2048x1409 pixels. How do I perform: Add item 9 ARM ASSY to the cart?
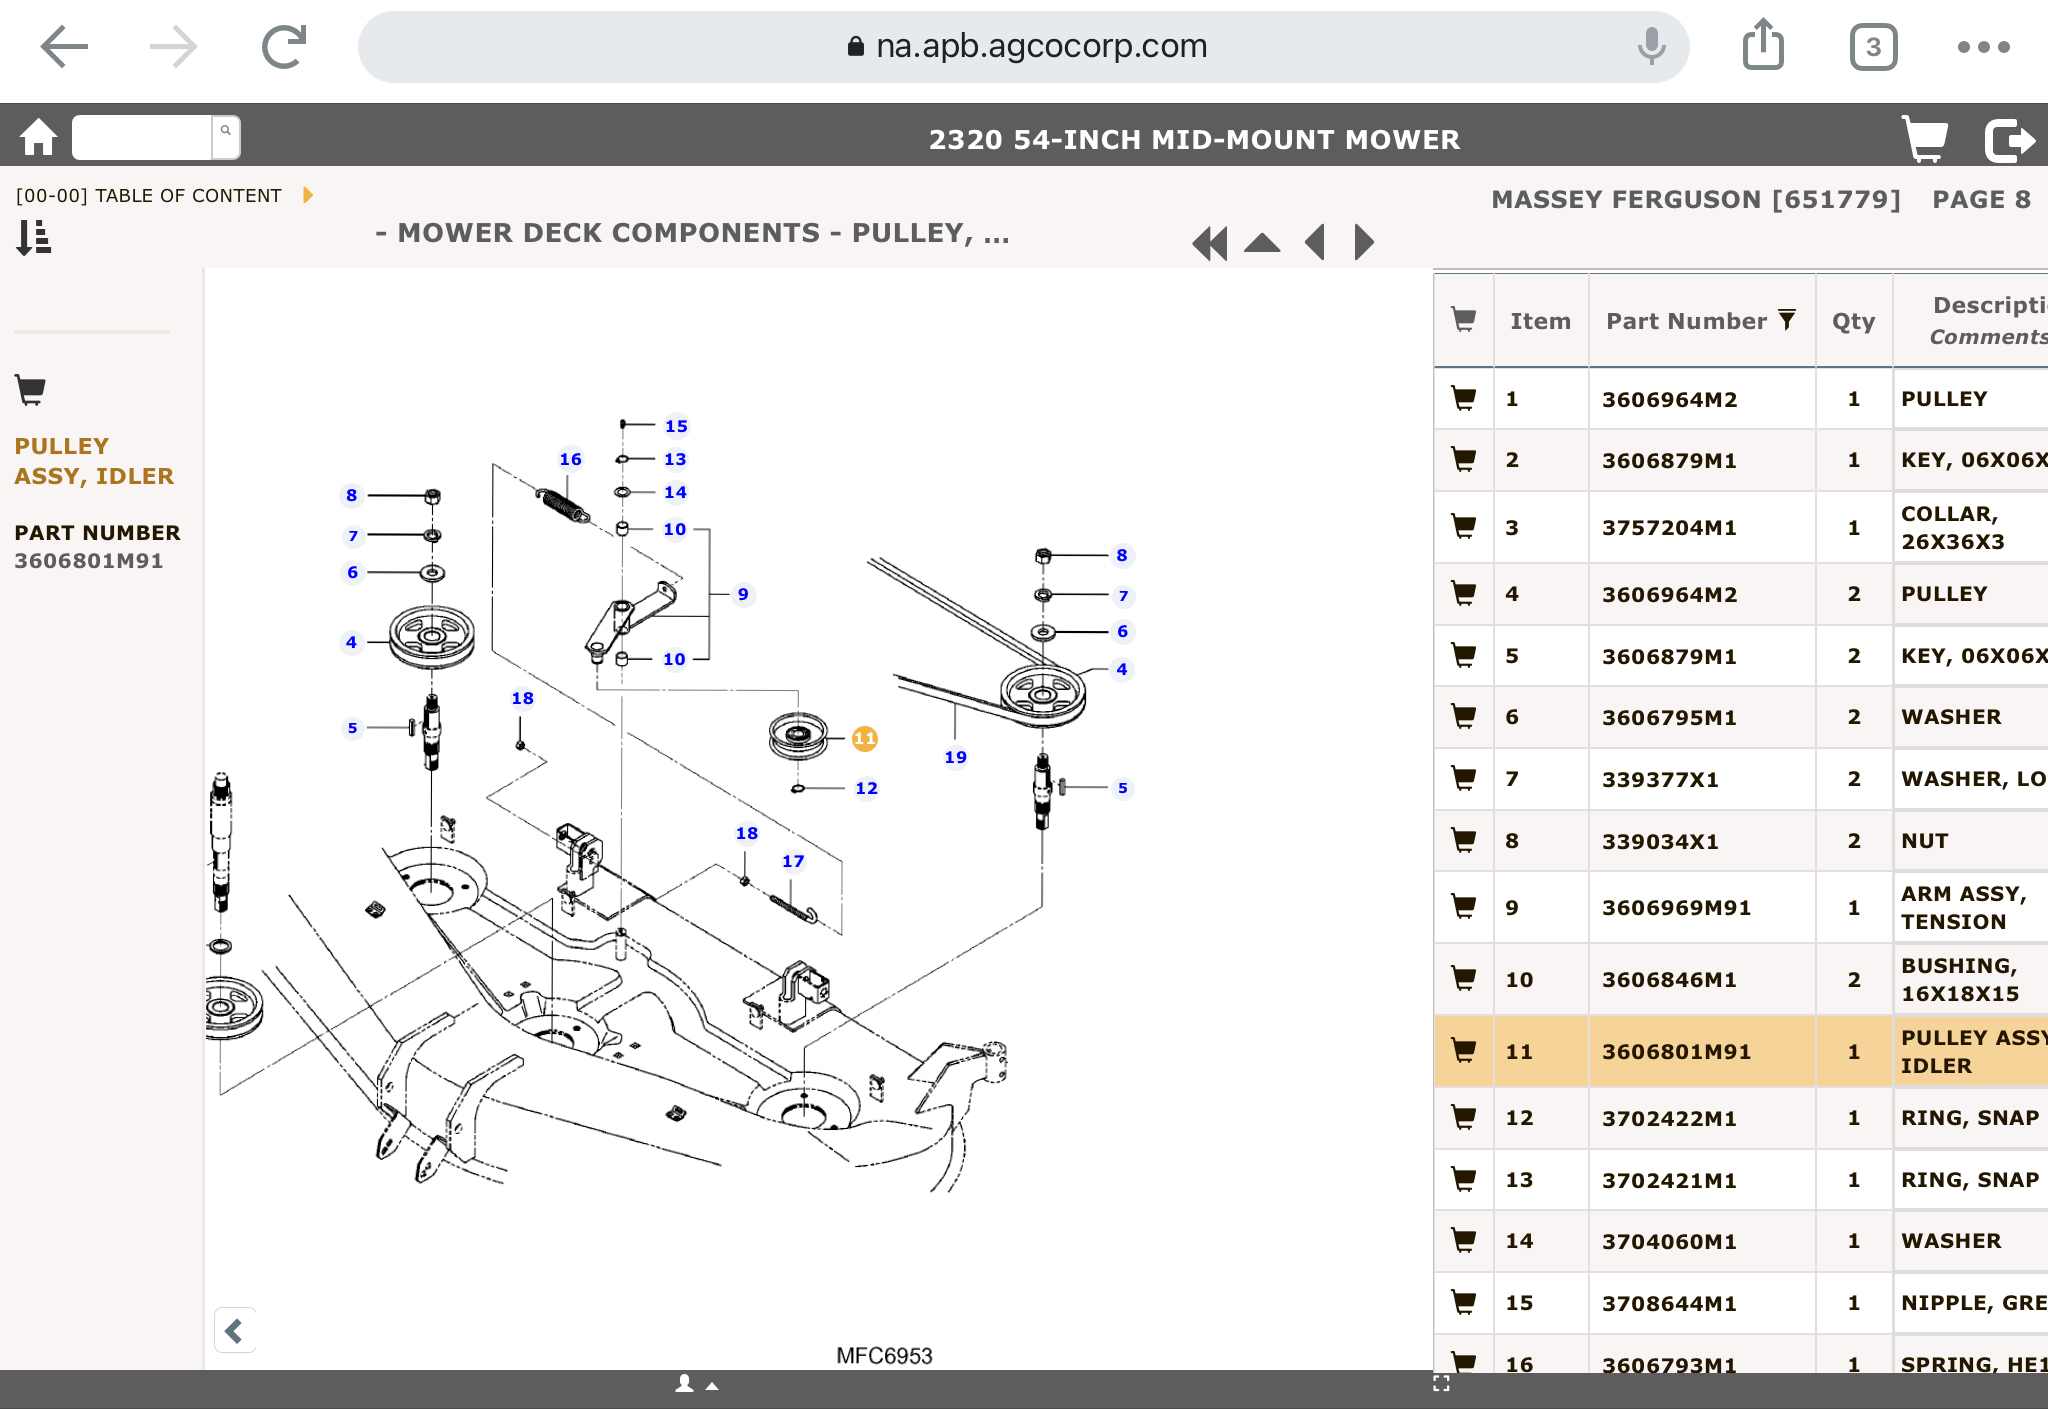pos(1463,907)
